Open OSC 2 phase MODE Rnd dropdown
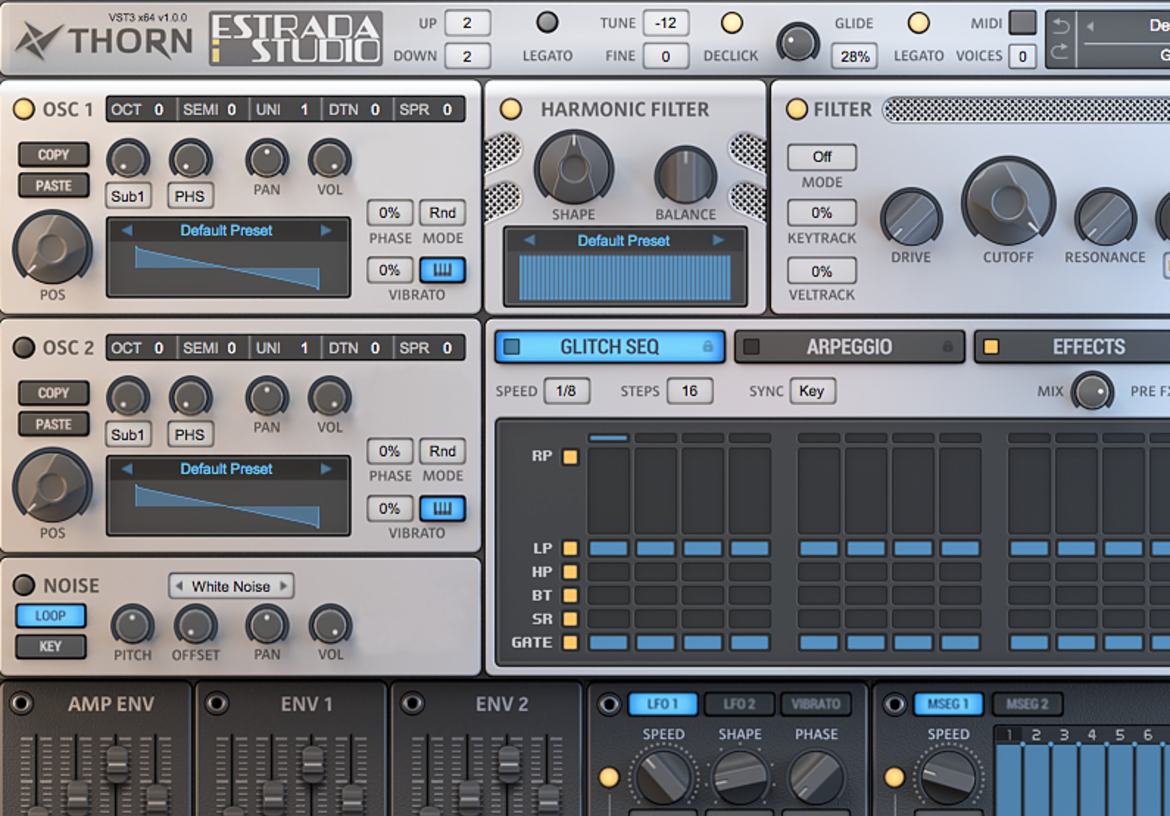 [442, 451]
